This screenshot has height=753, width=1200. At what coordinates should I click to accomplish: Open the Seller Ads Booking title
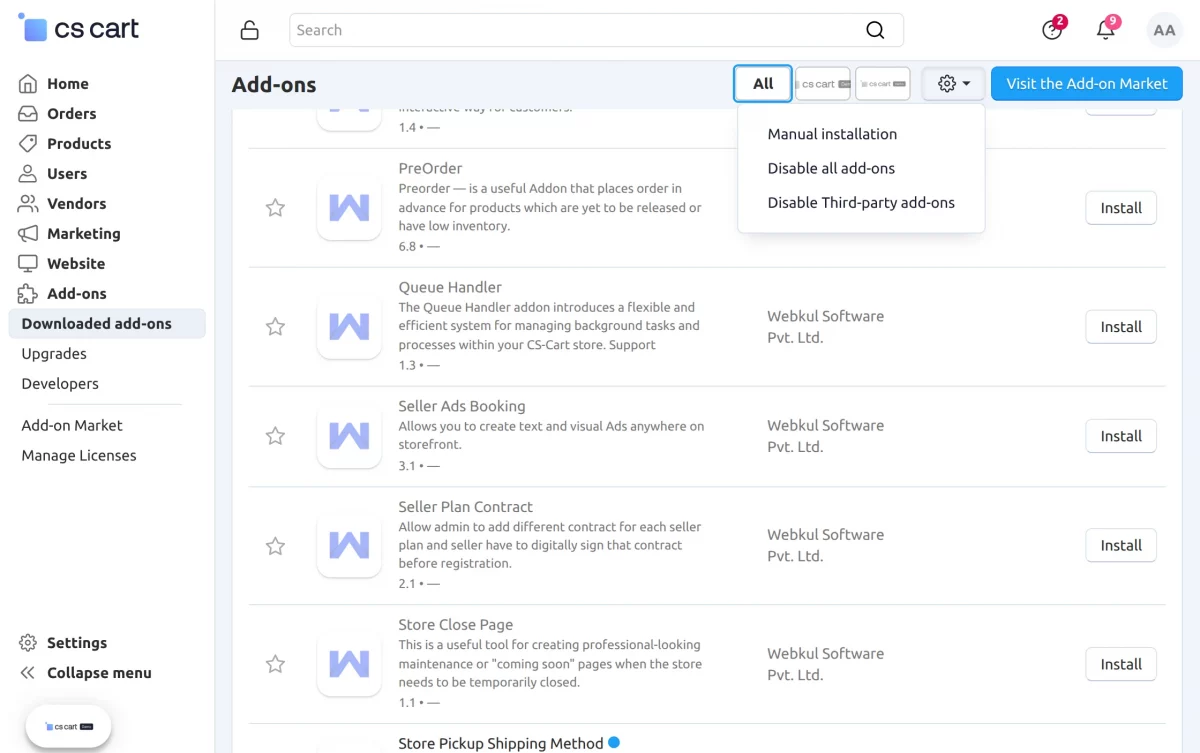click(462, 406)
